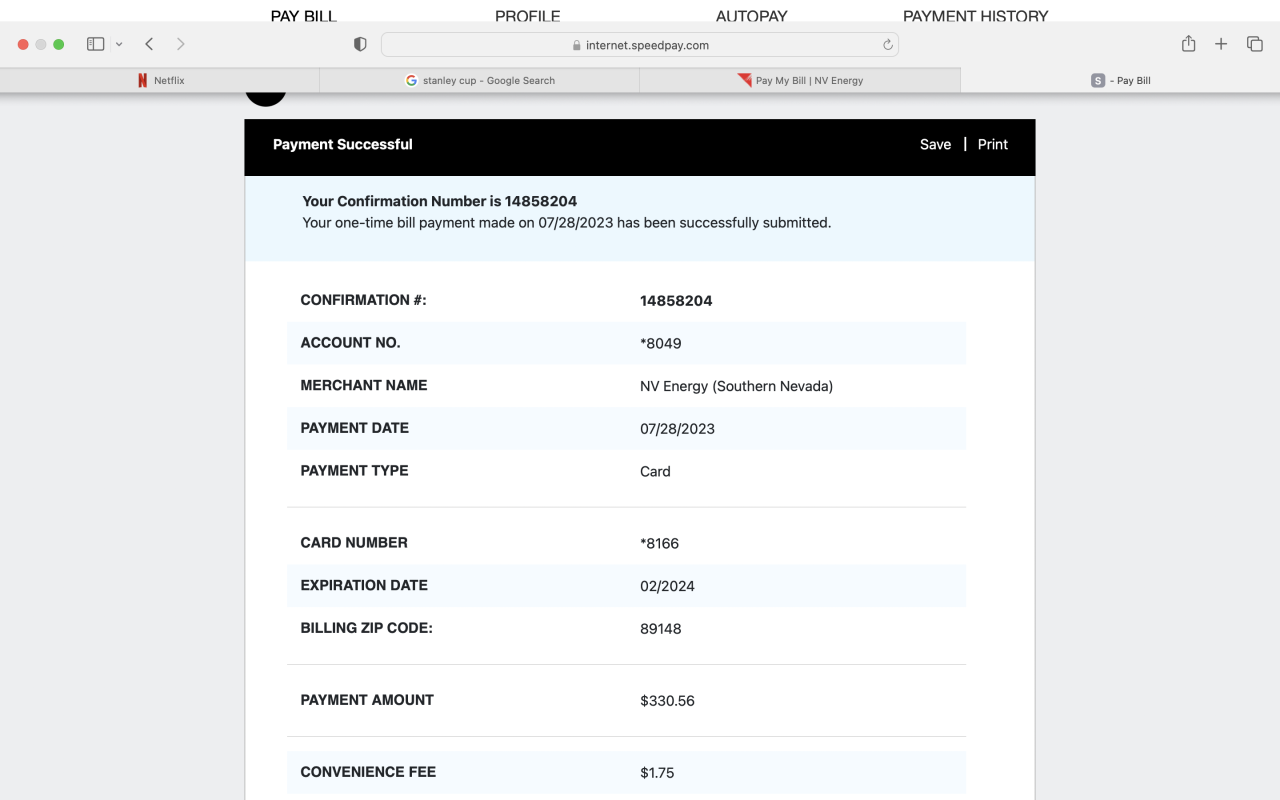Click the Save link in confirmation header
The height and width of the screenshot is (800, 1280).
tap(935, 144)
